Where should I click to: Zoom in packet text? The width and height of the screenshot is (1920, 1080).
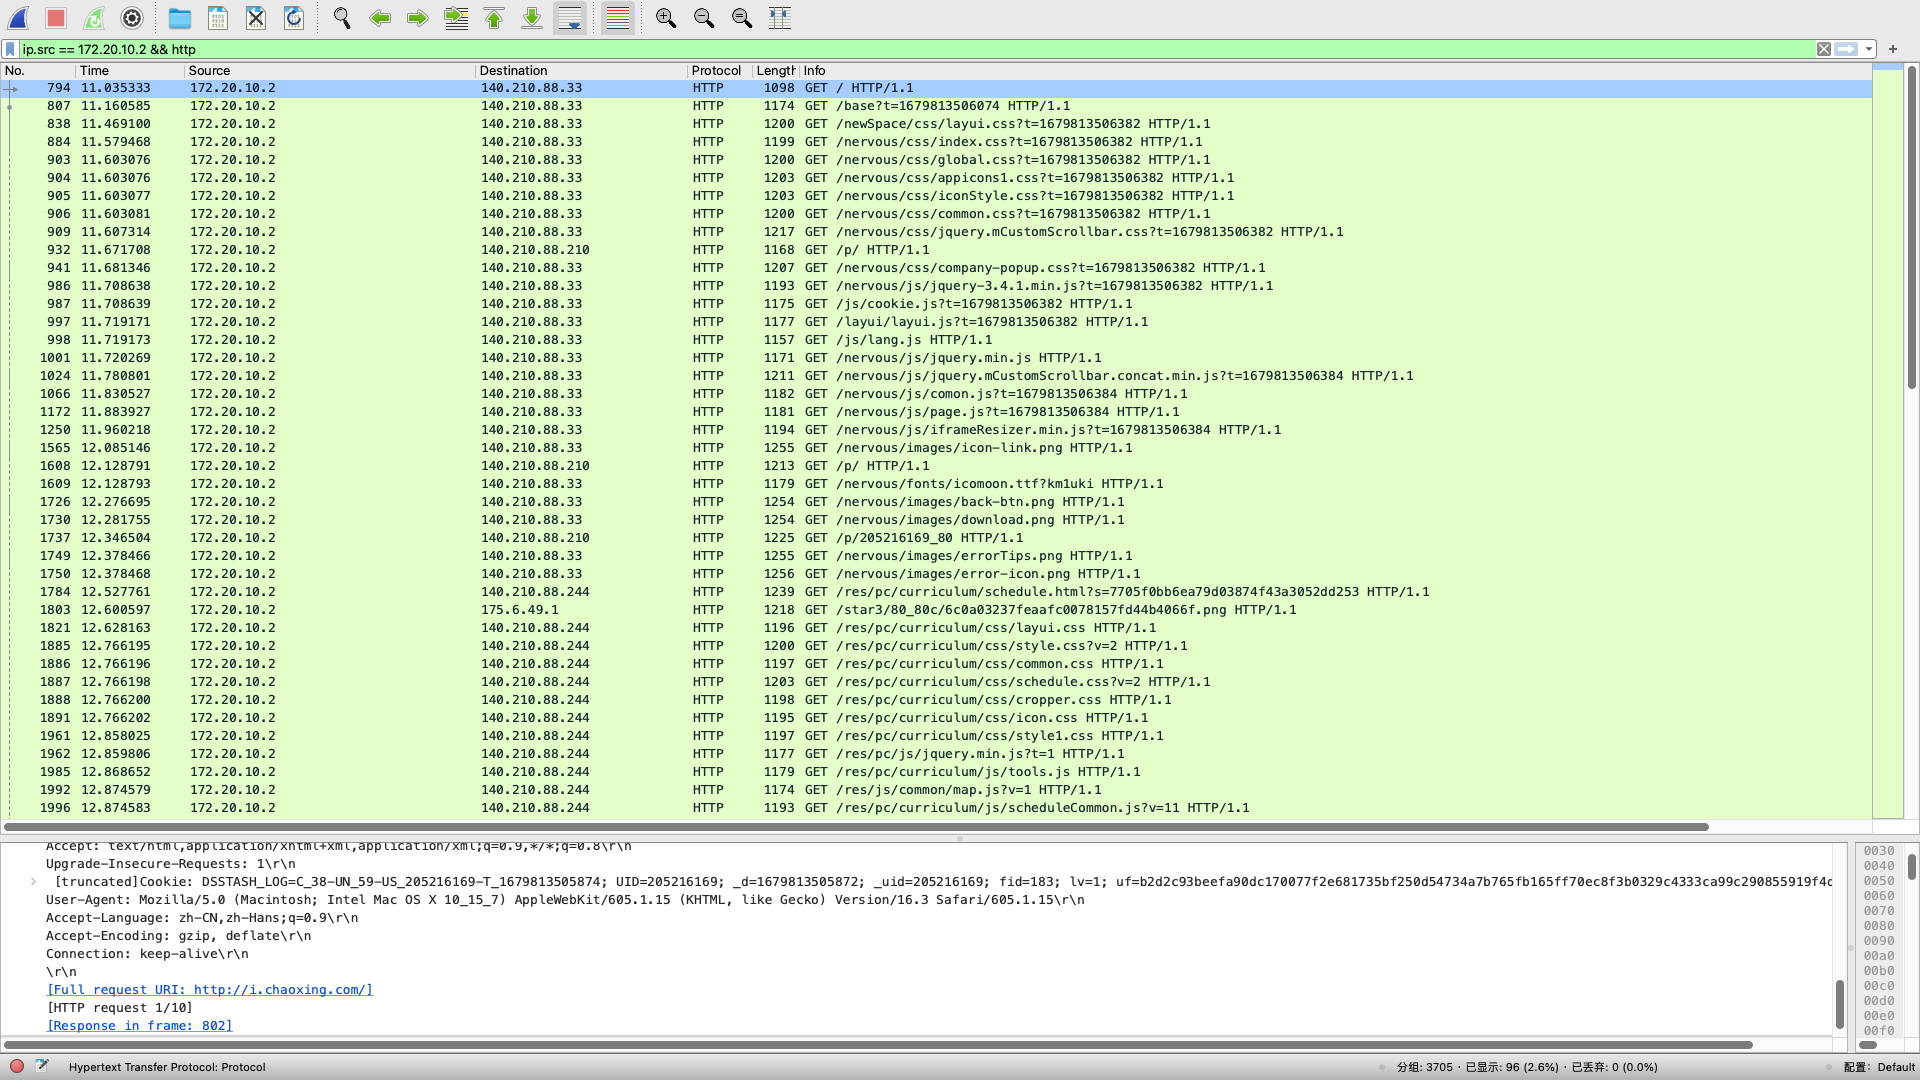coord(666,18)
